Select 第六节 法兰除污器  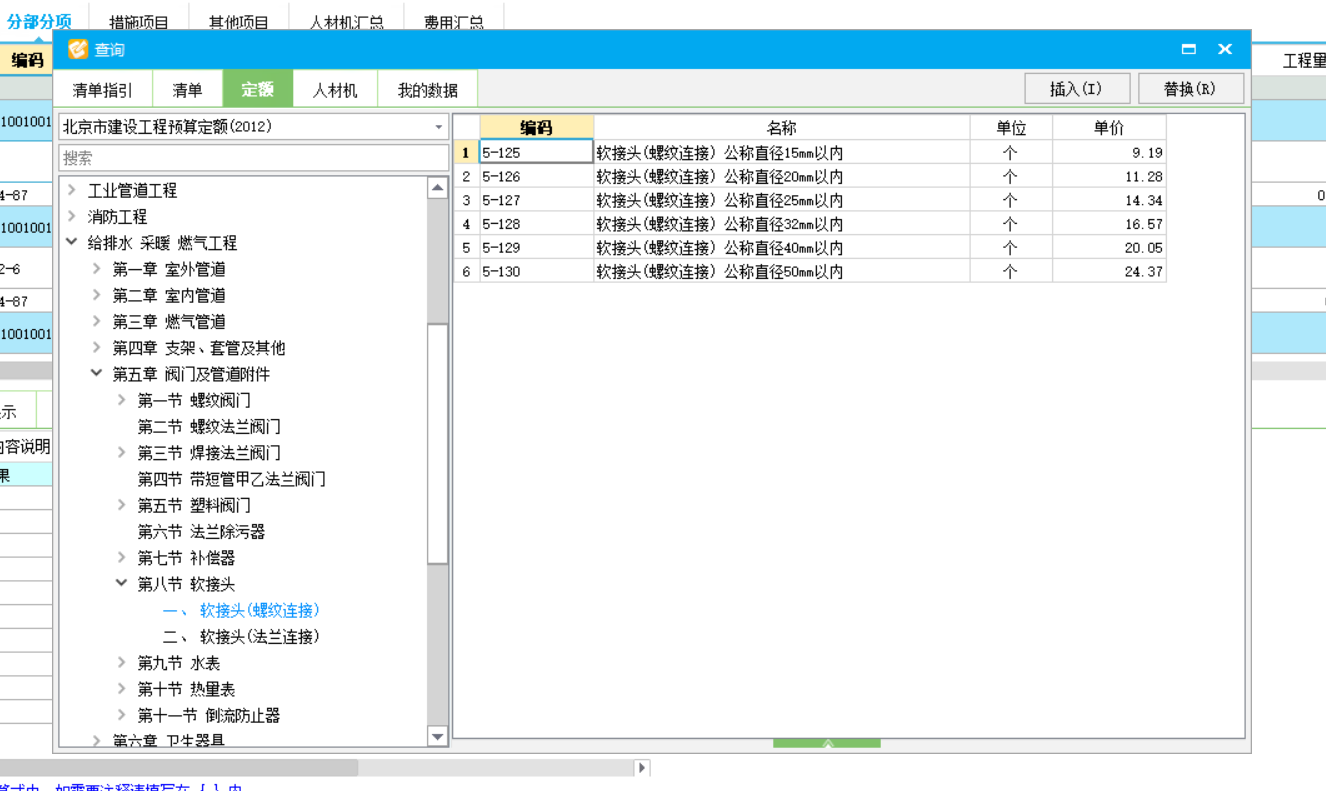click(201, 532)
